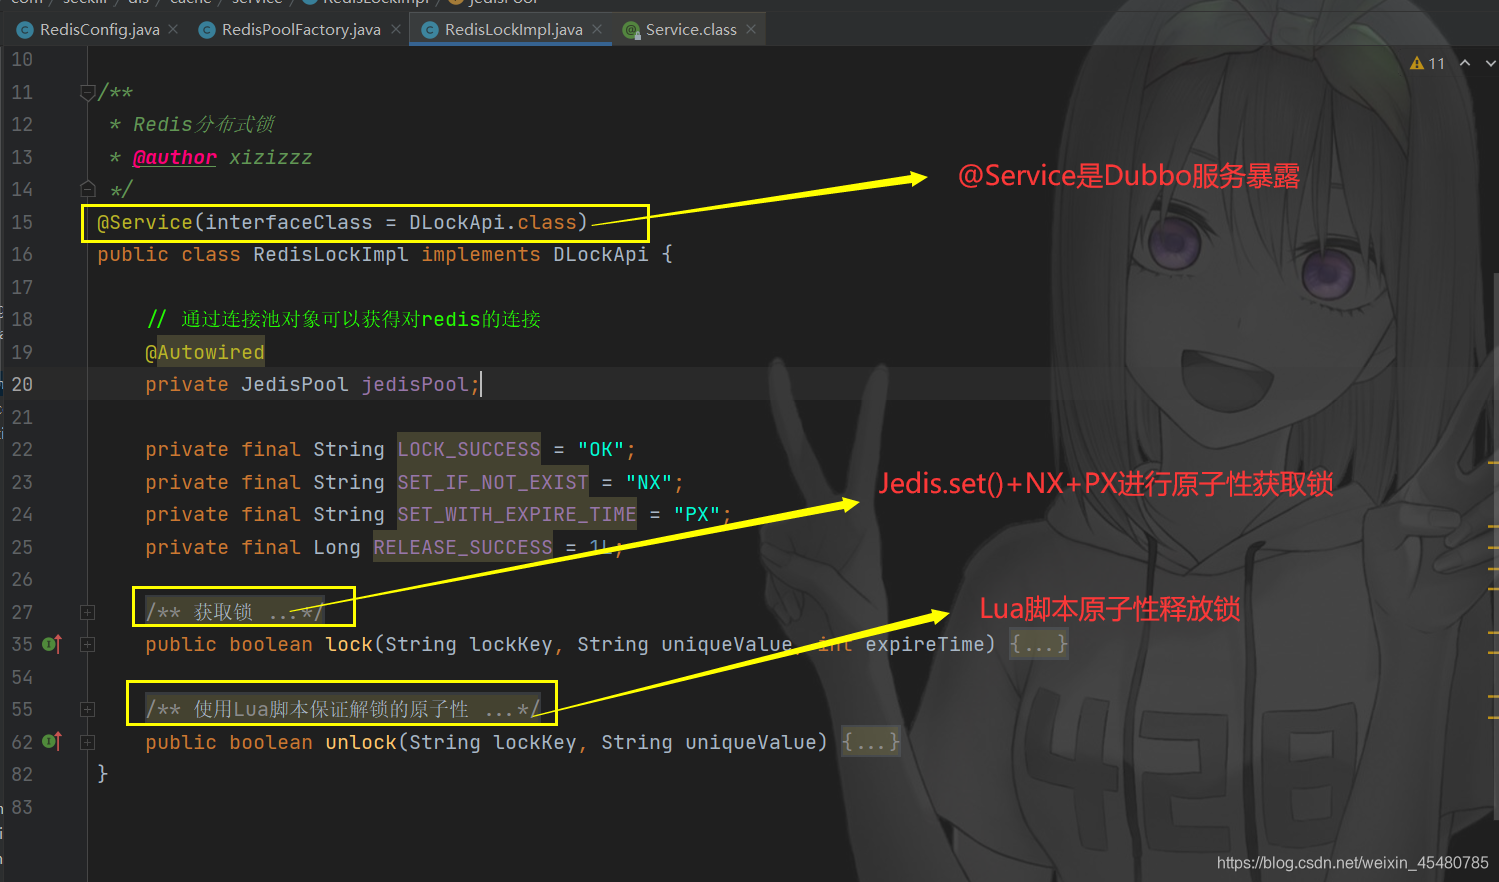Collapse the Javadoc comment at line 11

click(87, 93)
